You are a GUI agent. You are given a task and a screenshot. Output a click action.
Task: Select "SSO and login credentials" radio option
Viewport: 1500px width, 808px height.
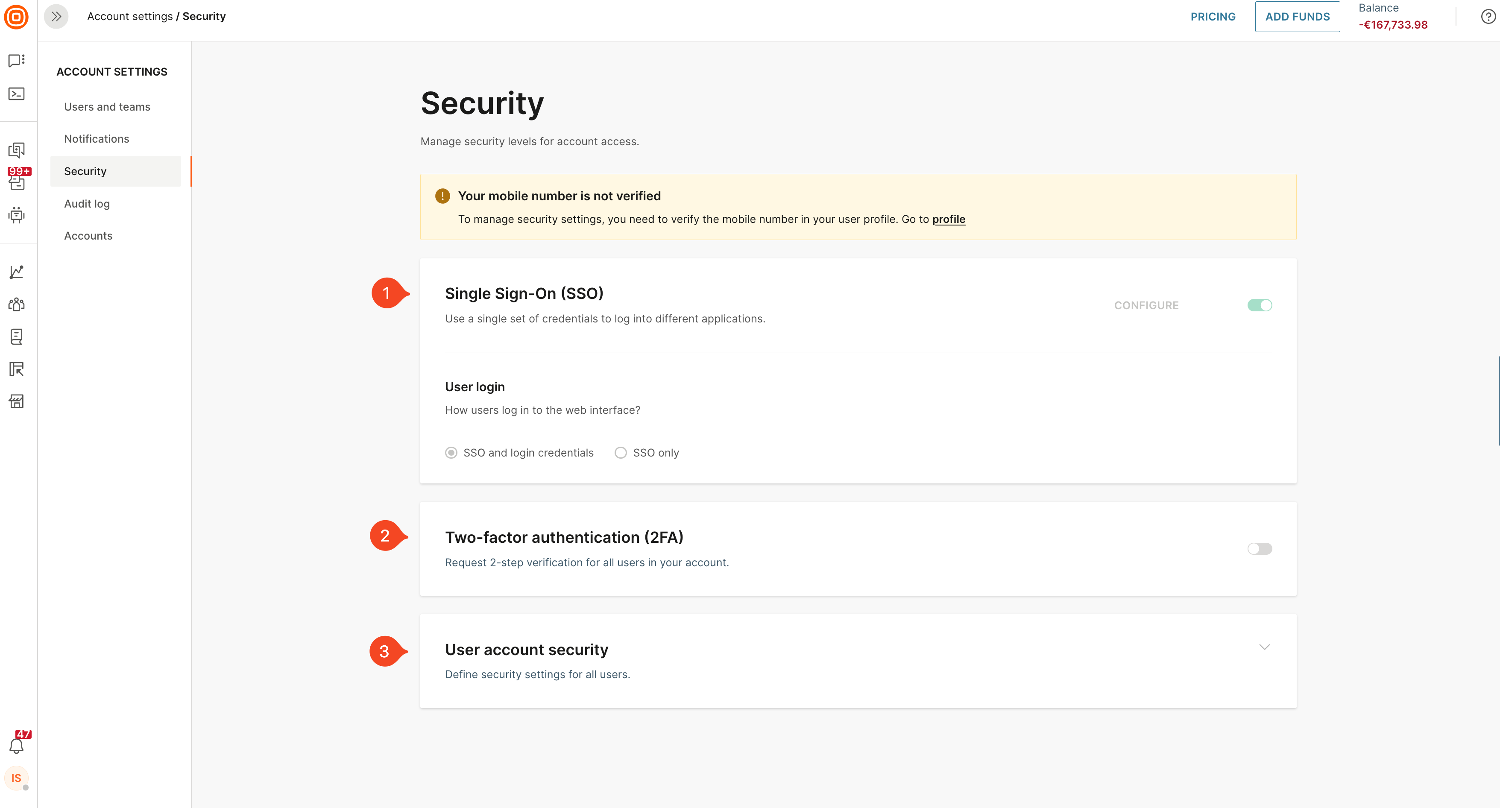[x=451, y=453]
